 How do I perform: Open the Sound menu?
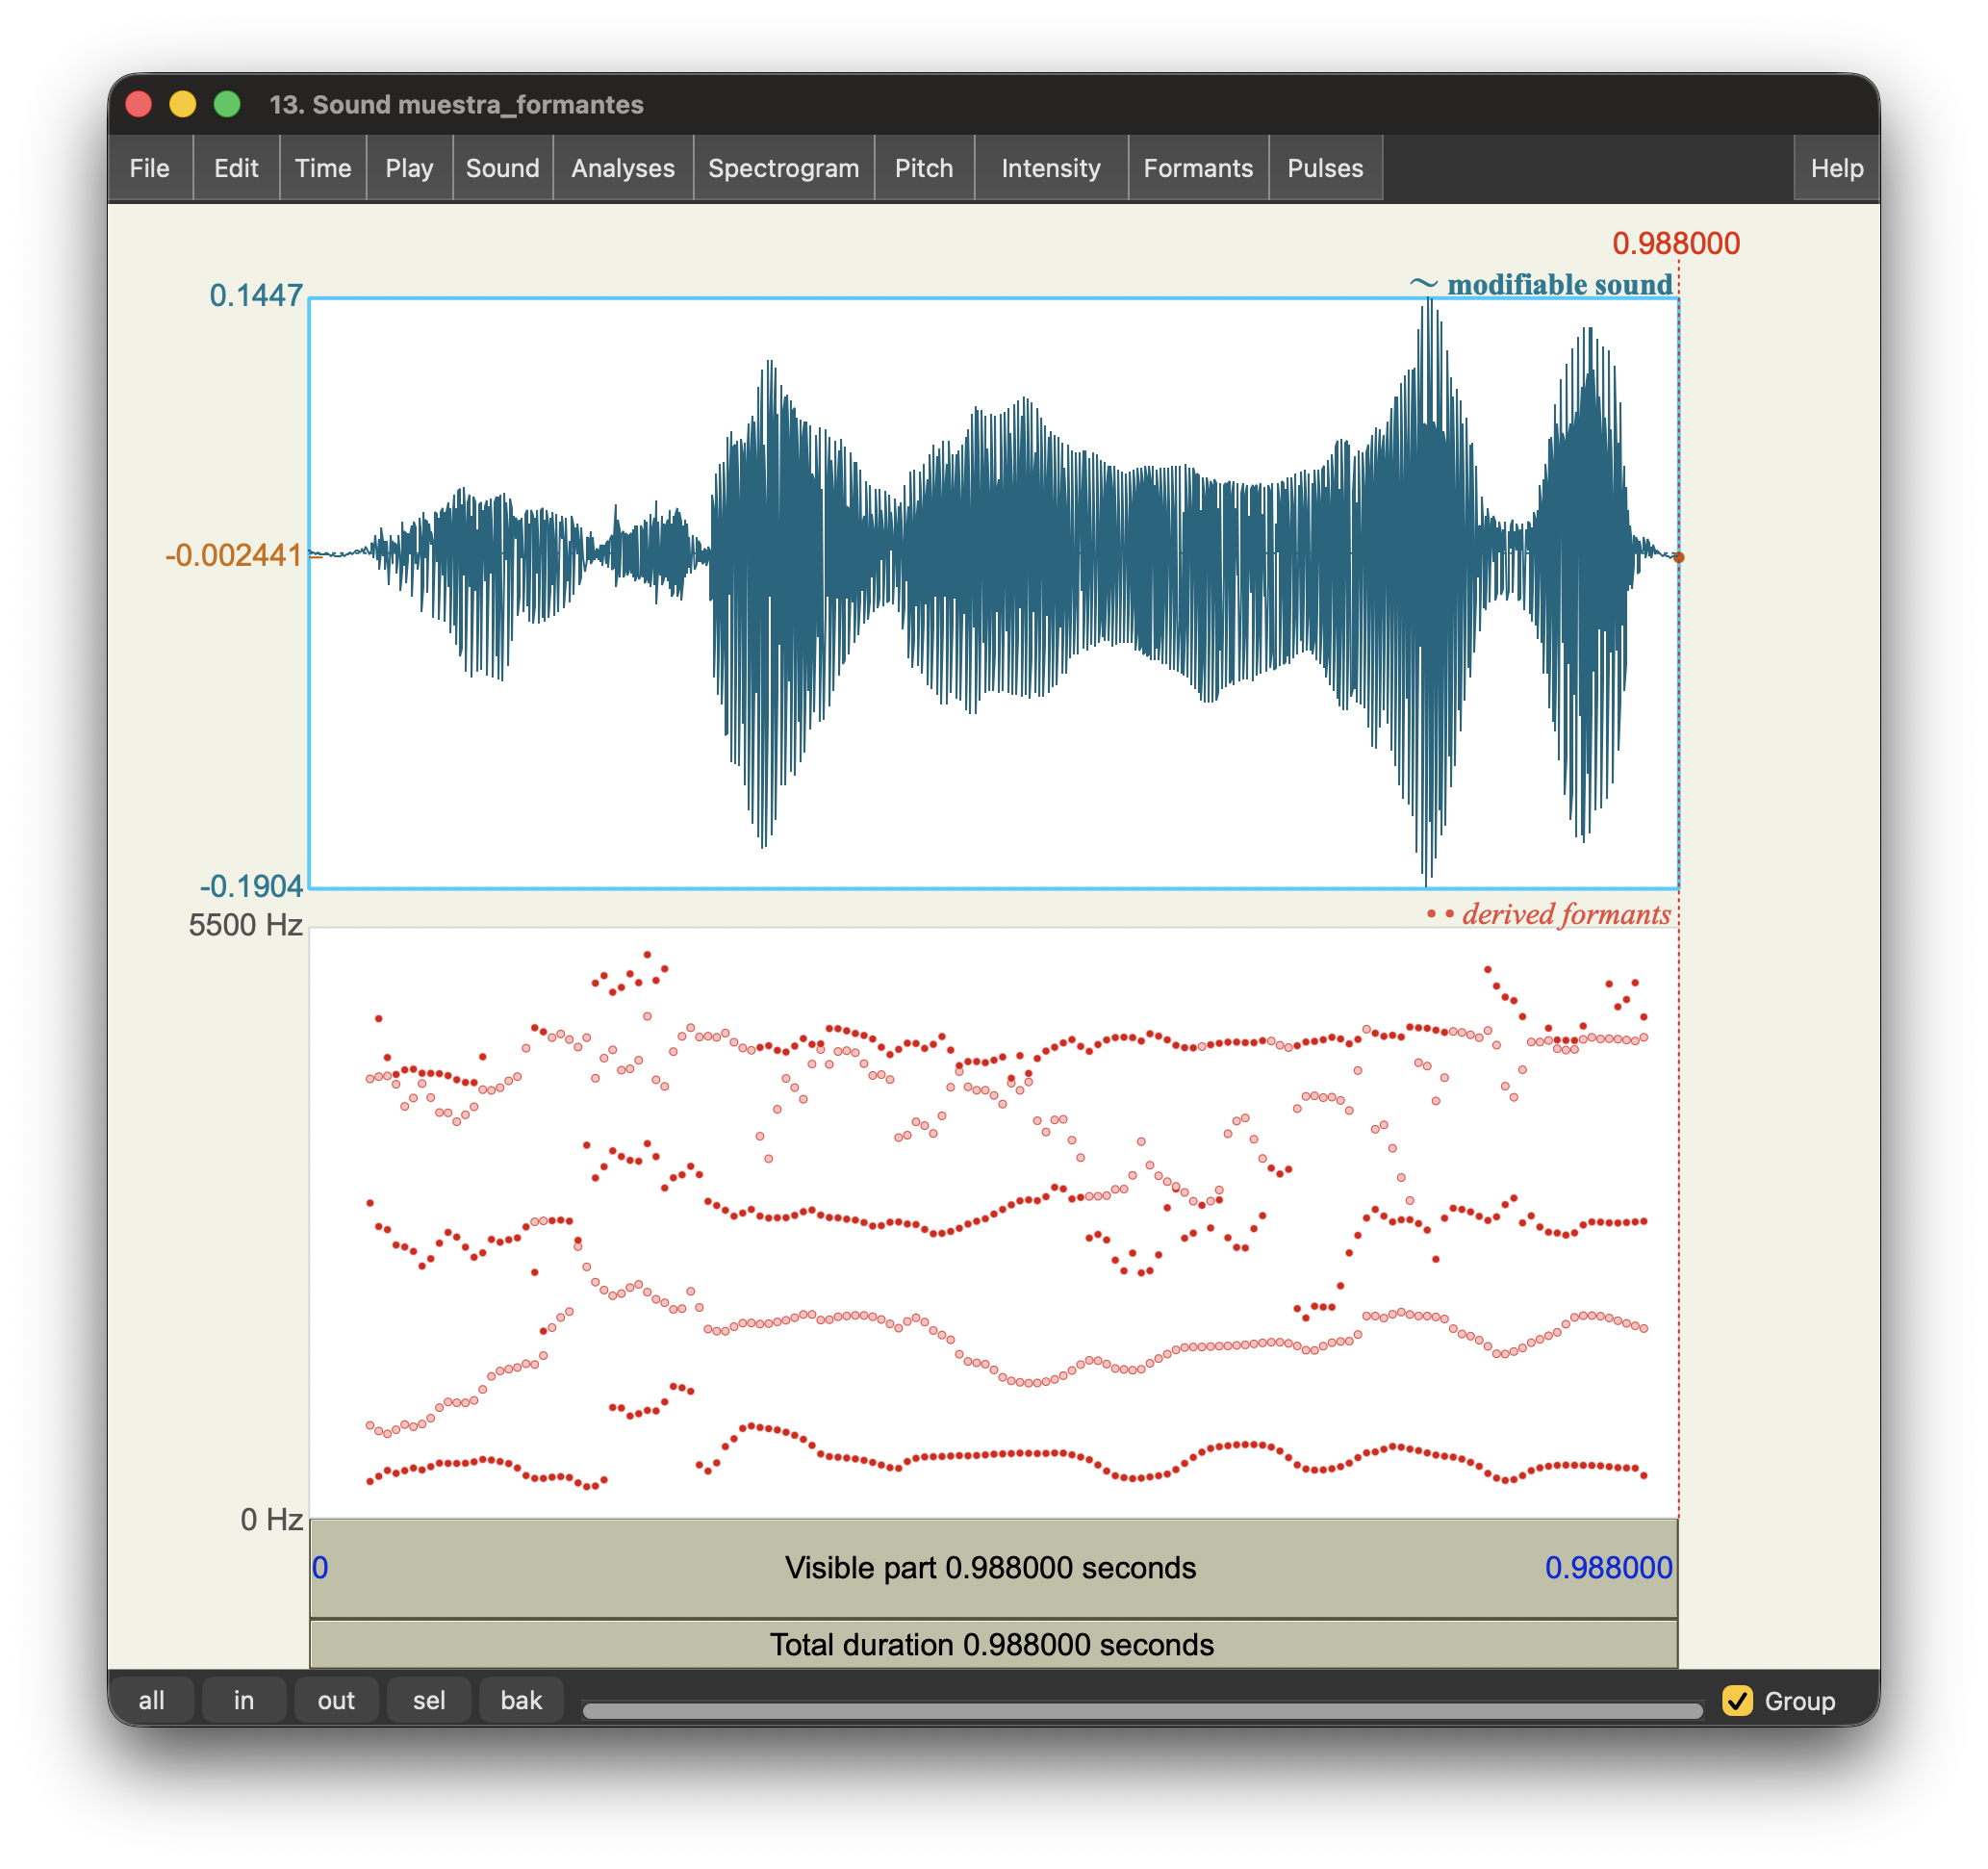tap(502, 168)
